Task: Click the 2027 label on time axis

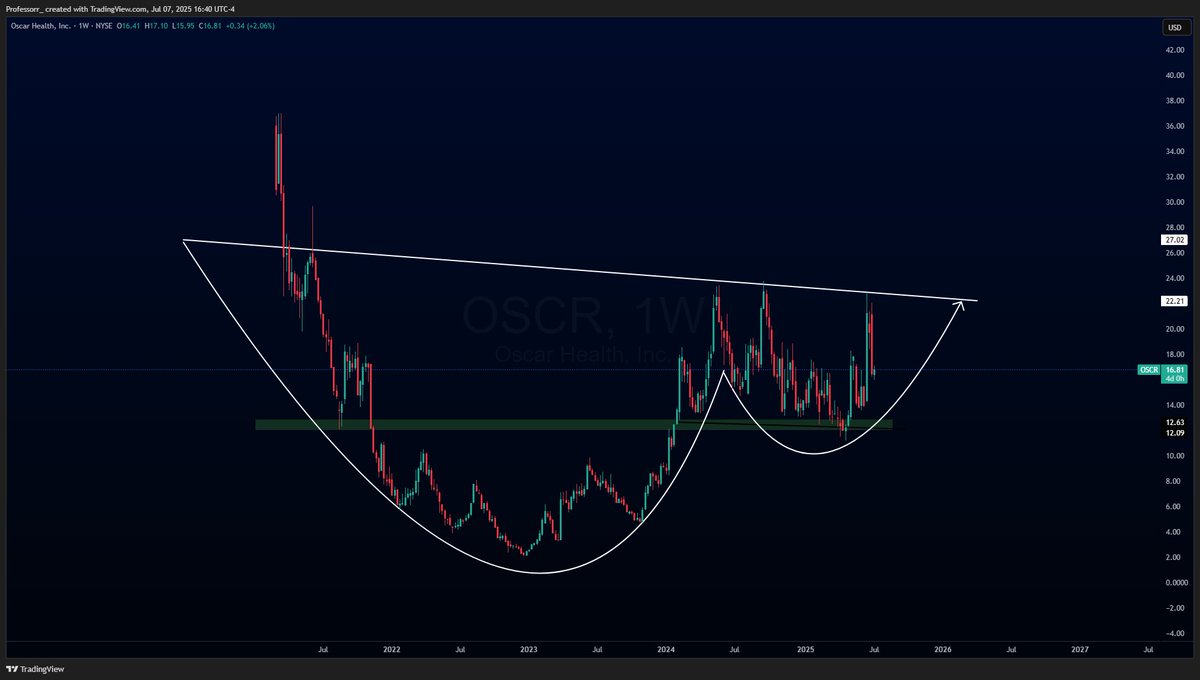Action: 1079,649
